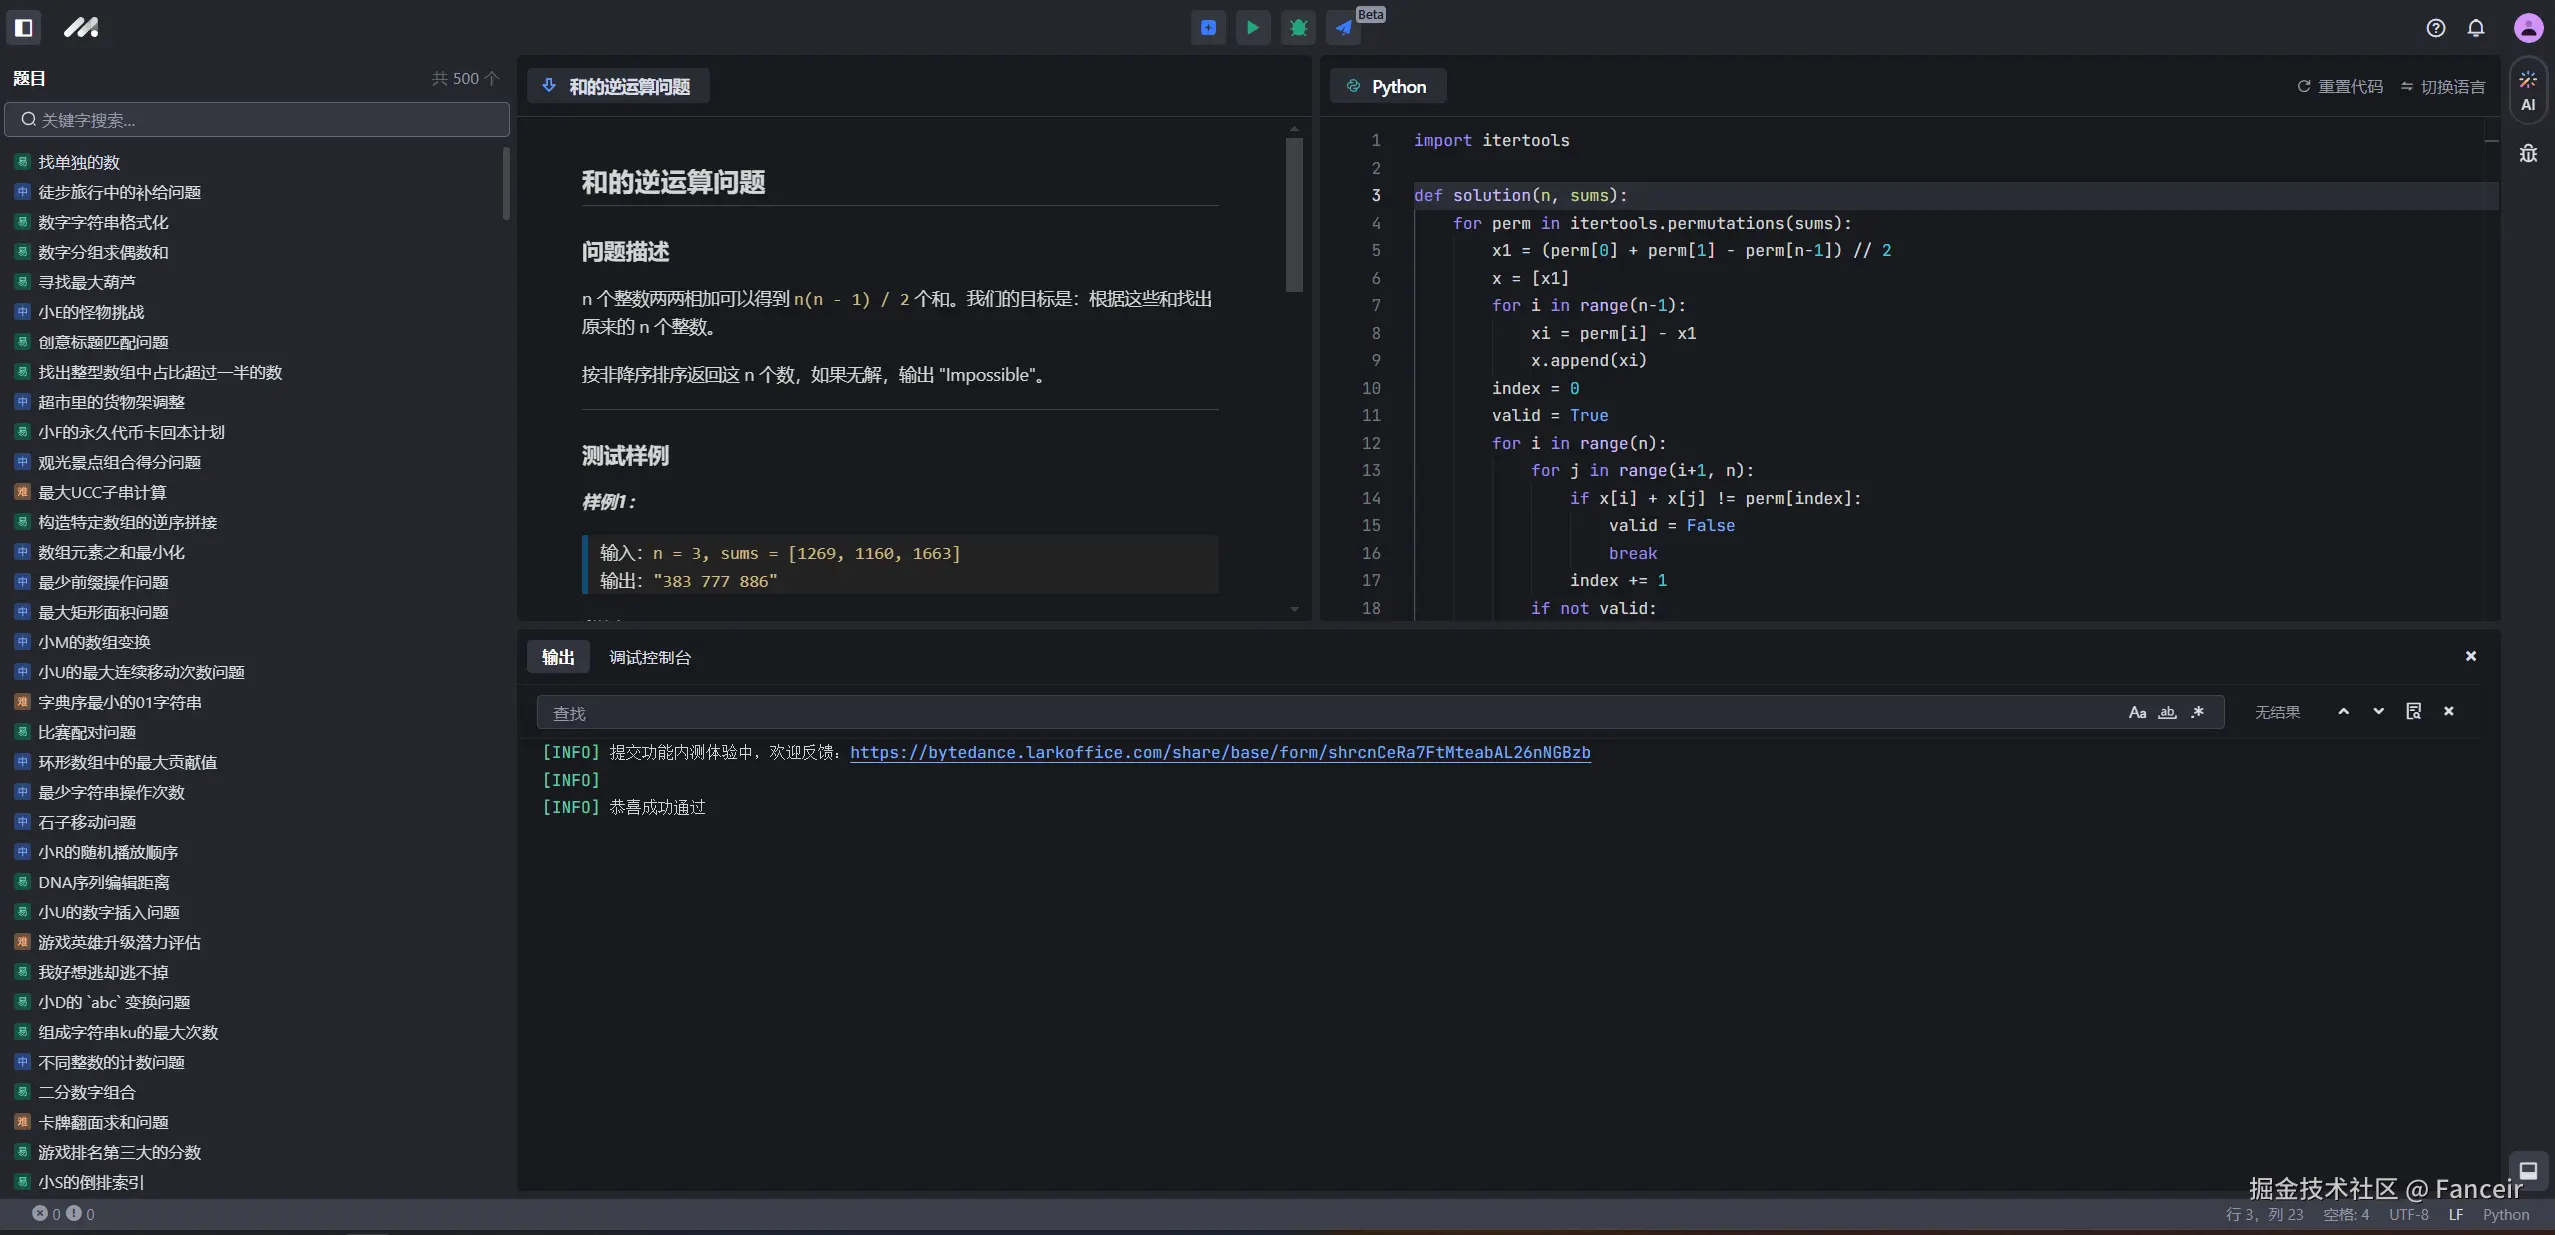Start debugging with the bug icon

pyautogui.click(x=1298, y=28)
